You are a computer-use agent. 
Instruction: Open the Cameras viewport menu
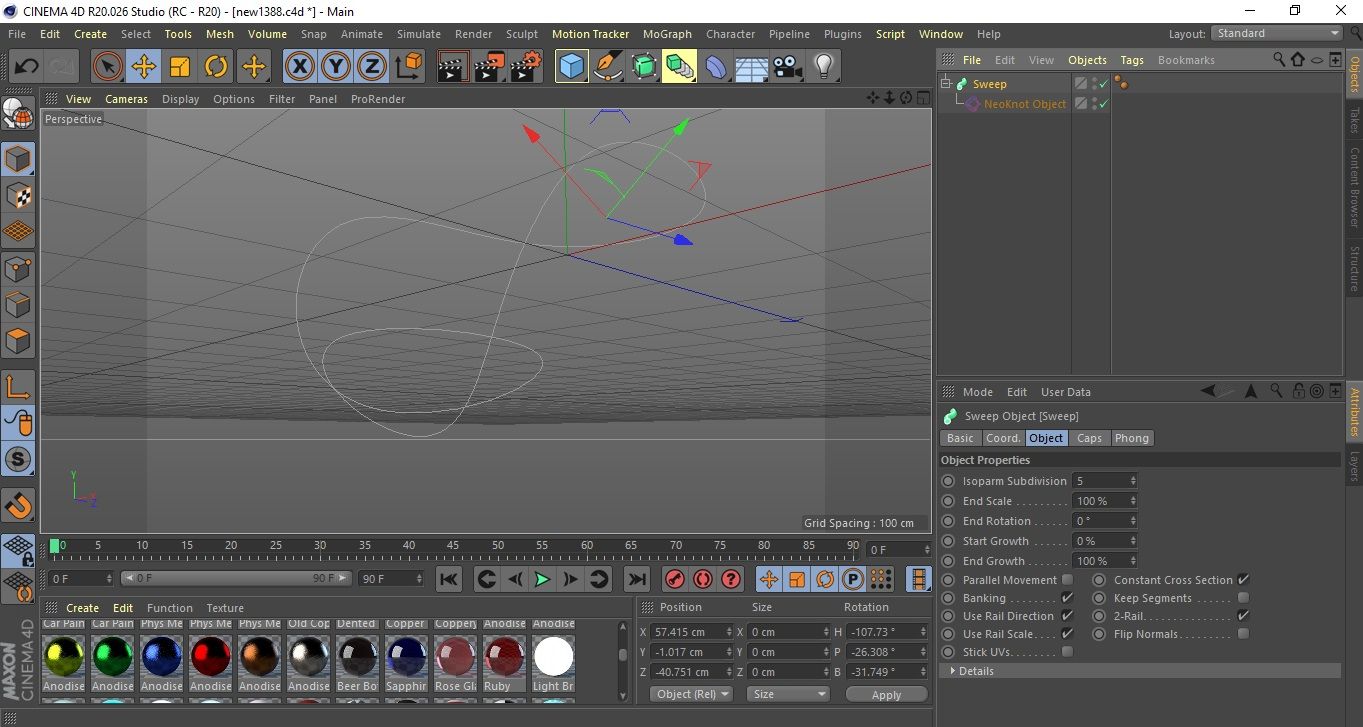tap(126, 99)
